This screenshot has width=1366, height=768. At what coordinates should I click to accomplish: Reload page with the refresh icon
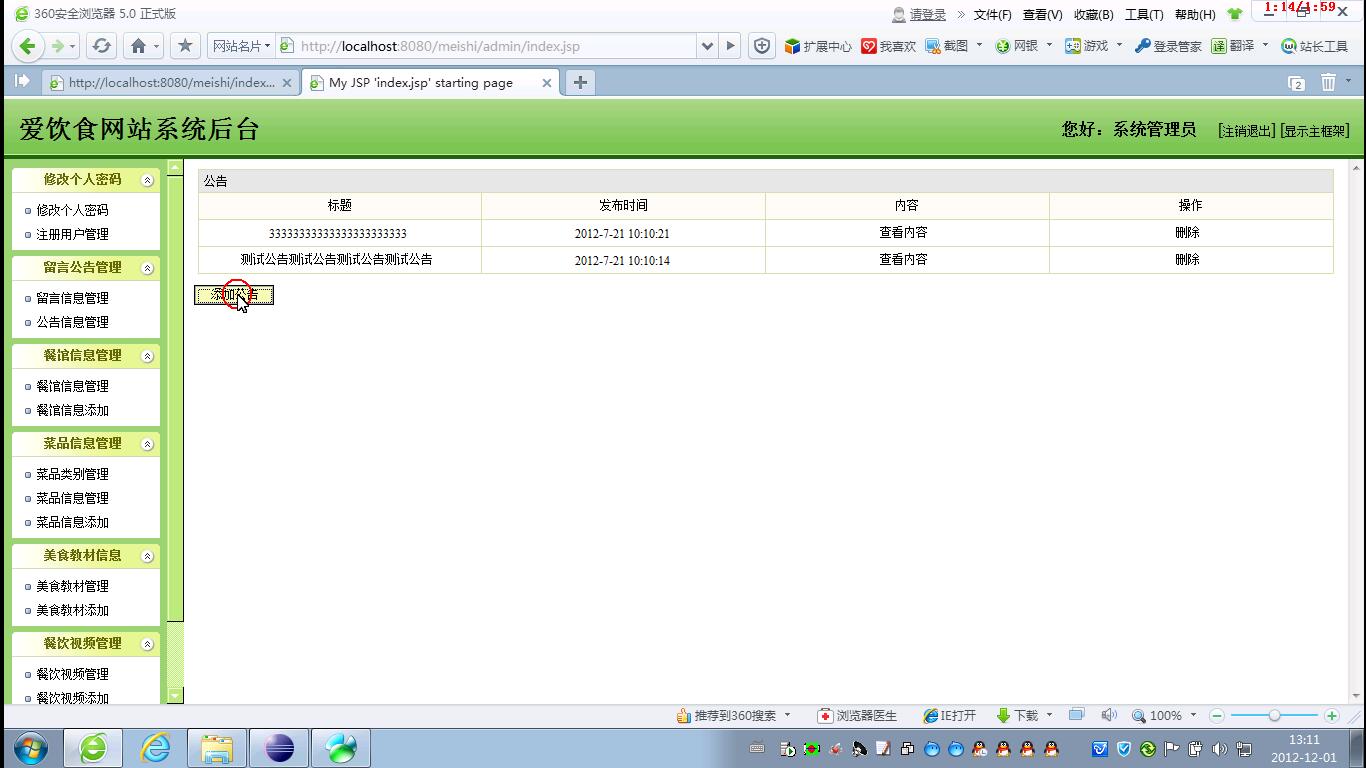point(101,46)
